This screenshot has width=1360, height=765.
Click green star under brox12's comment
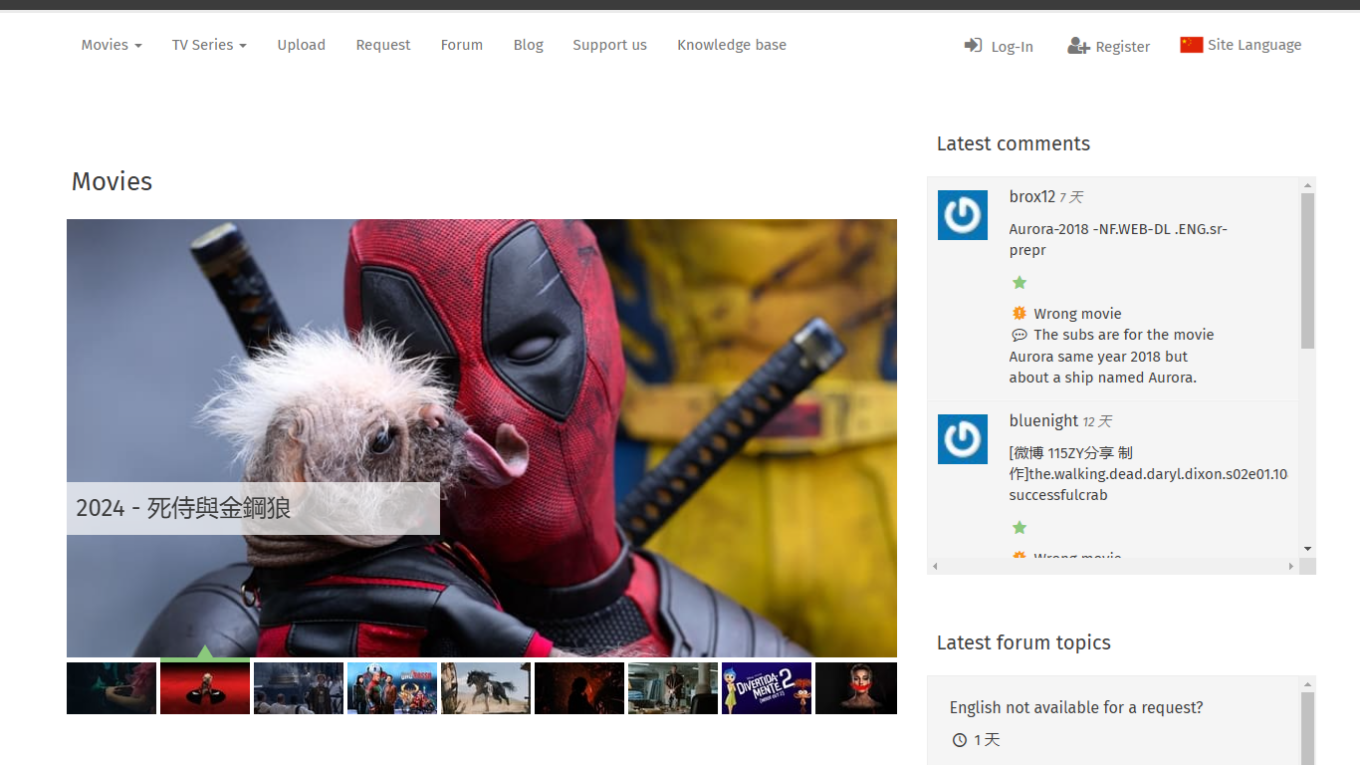coord(1019,282)
